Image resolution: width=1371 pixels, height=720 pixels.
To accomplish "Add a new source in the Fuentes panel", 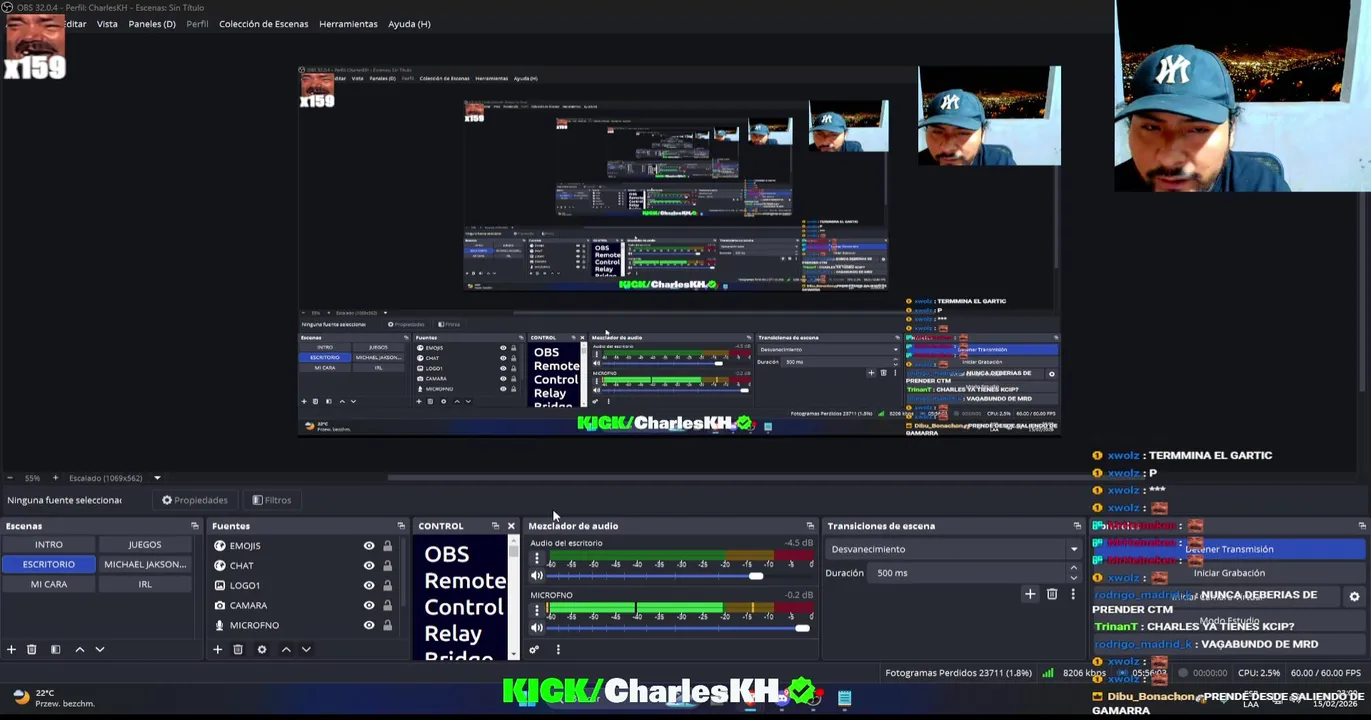I will pos(217,649).
